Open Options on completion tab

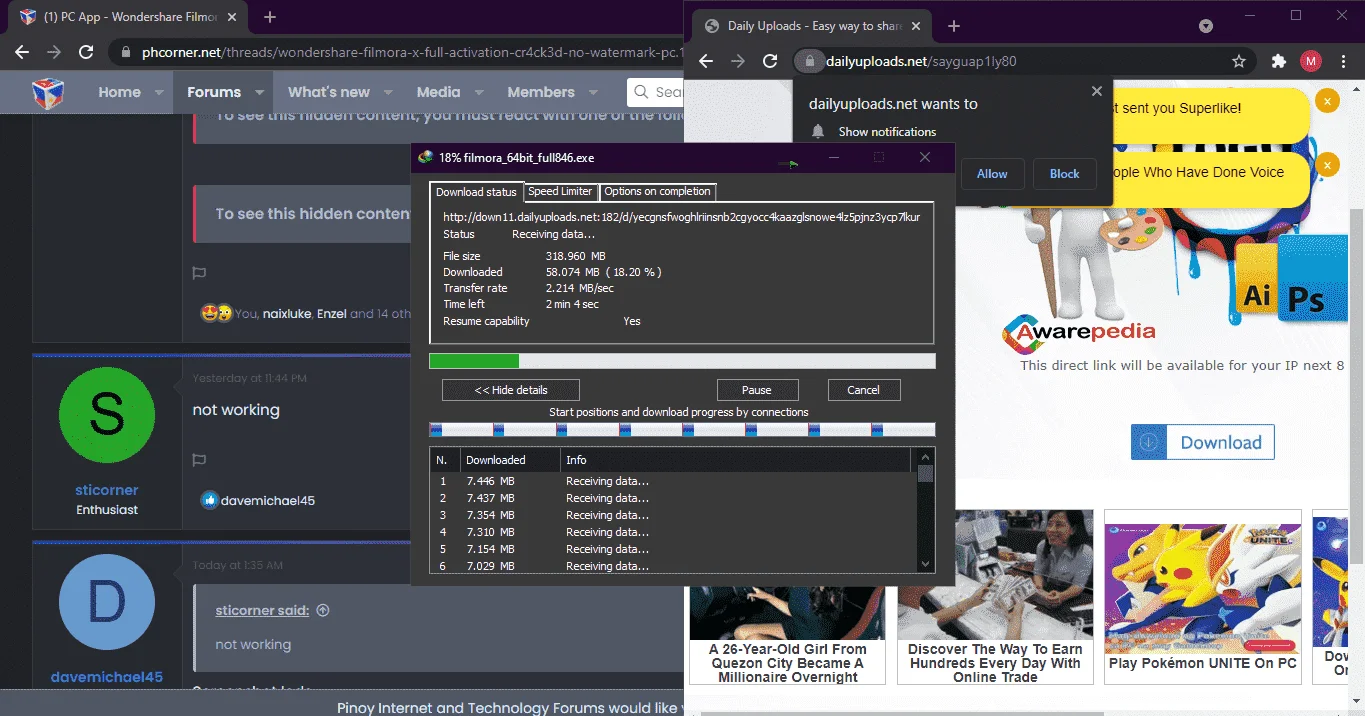657,191
